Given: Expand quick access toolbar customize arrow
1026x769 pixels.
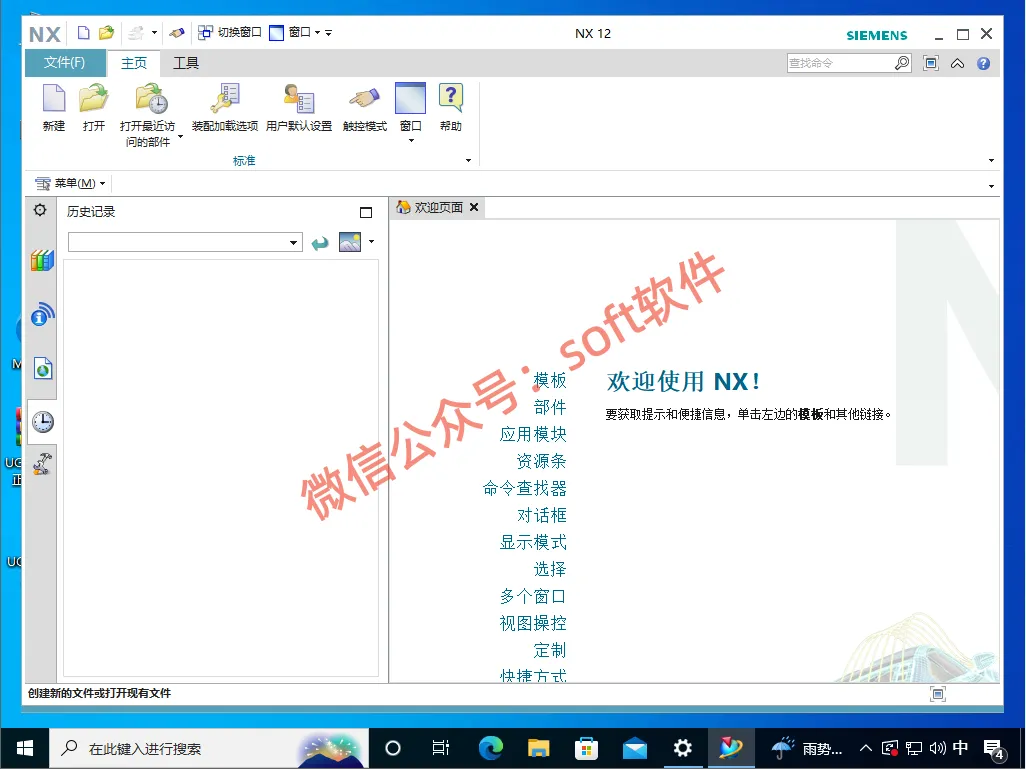Looking at the screenshot, I should click(x=328, y=33).
